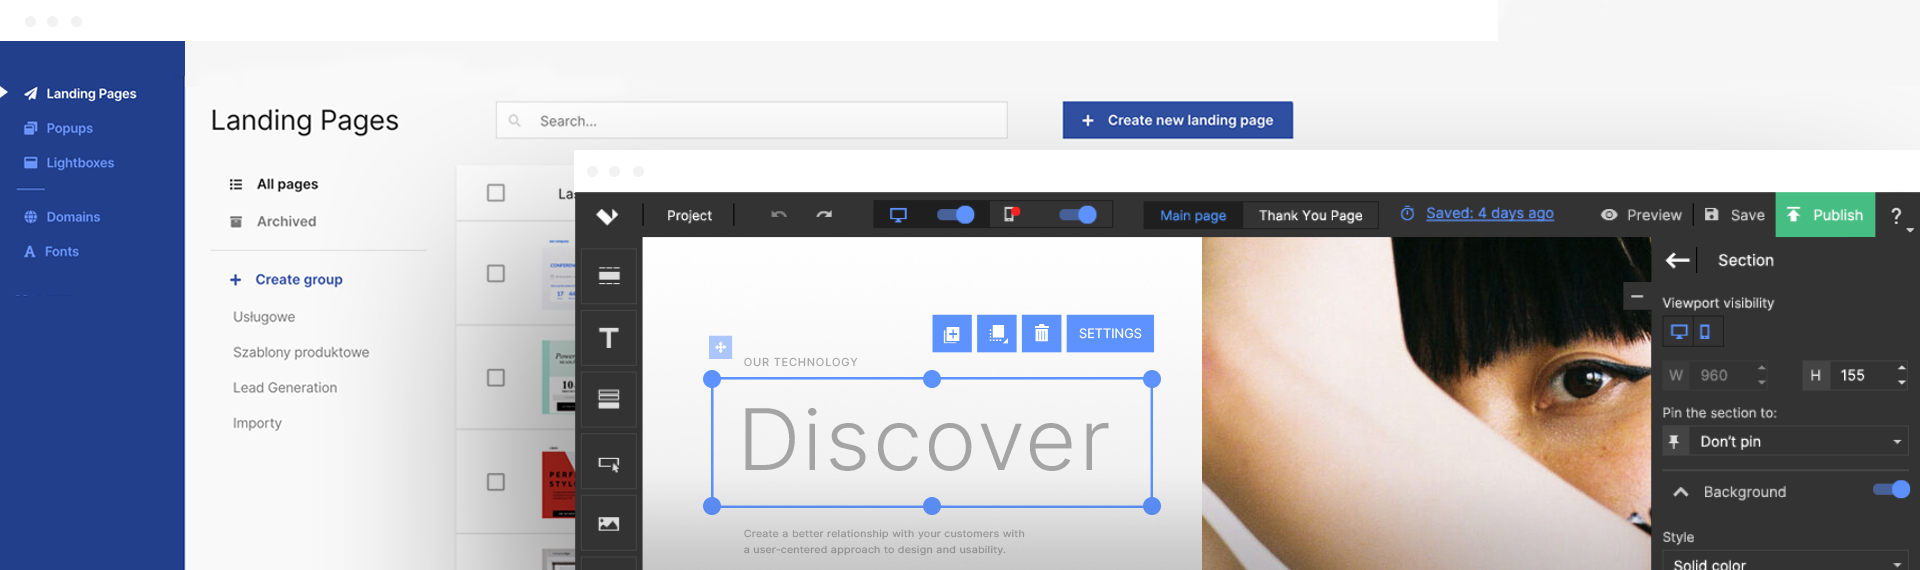Screen dimensions: 1920x570
Task: Open Landing Pages in the blue sidebar
Action: pyautogui.click(x=80, y=93)
